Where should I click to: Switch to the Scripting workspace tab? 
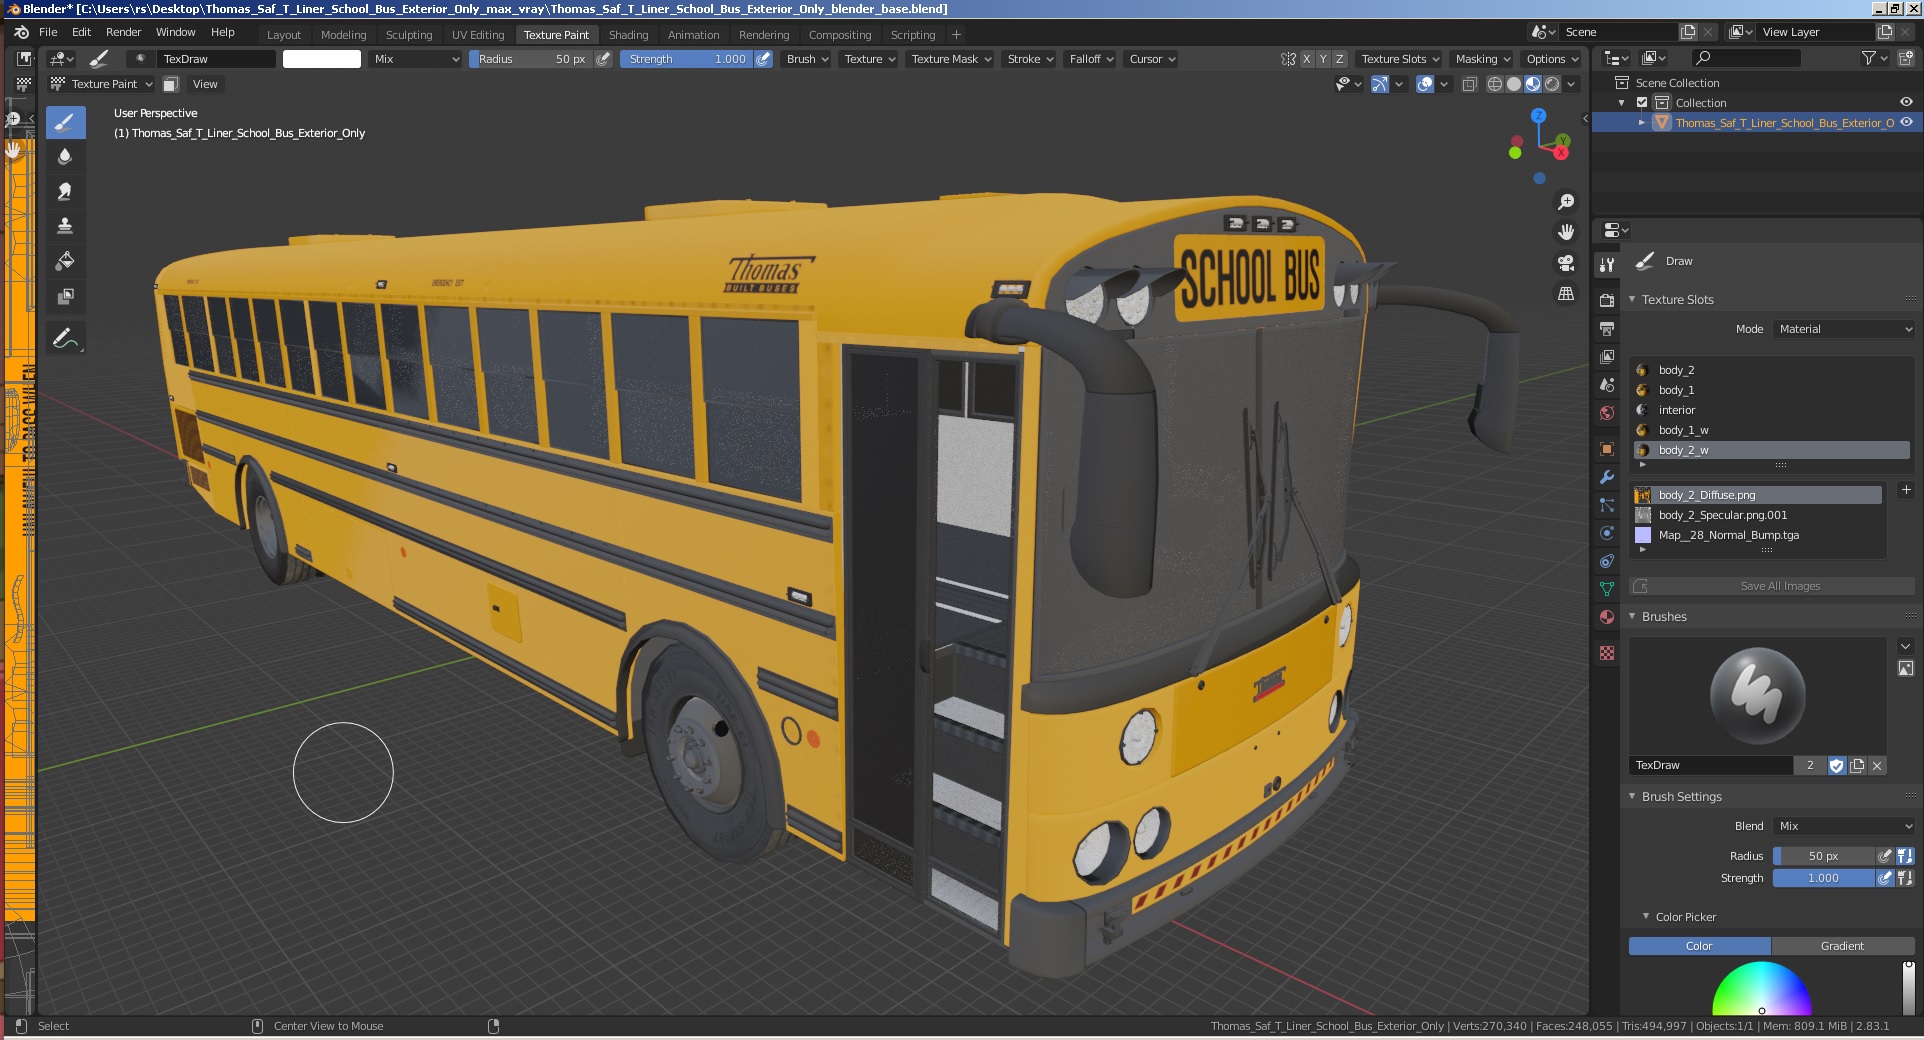913,35
